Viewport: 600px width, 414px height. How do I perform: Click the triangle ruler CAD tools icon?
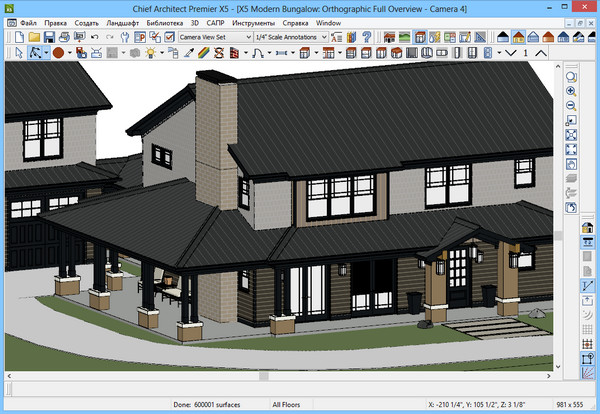[480, 37]
